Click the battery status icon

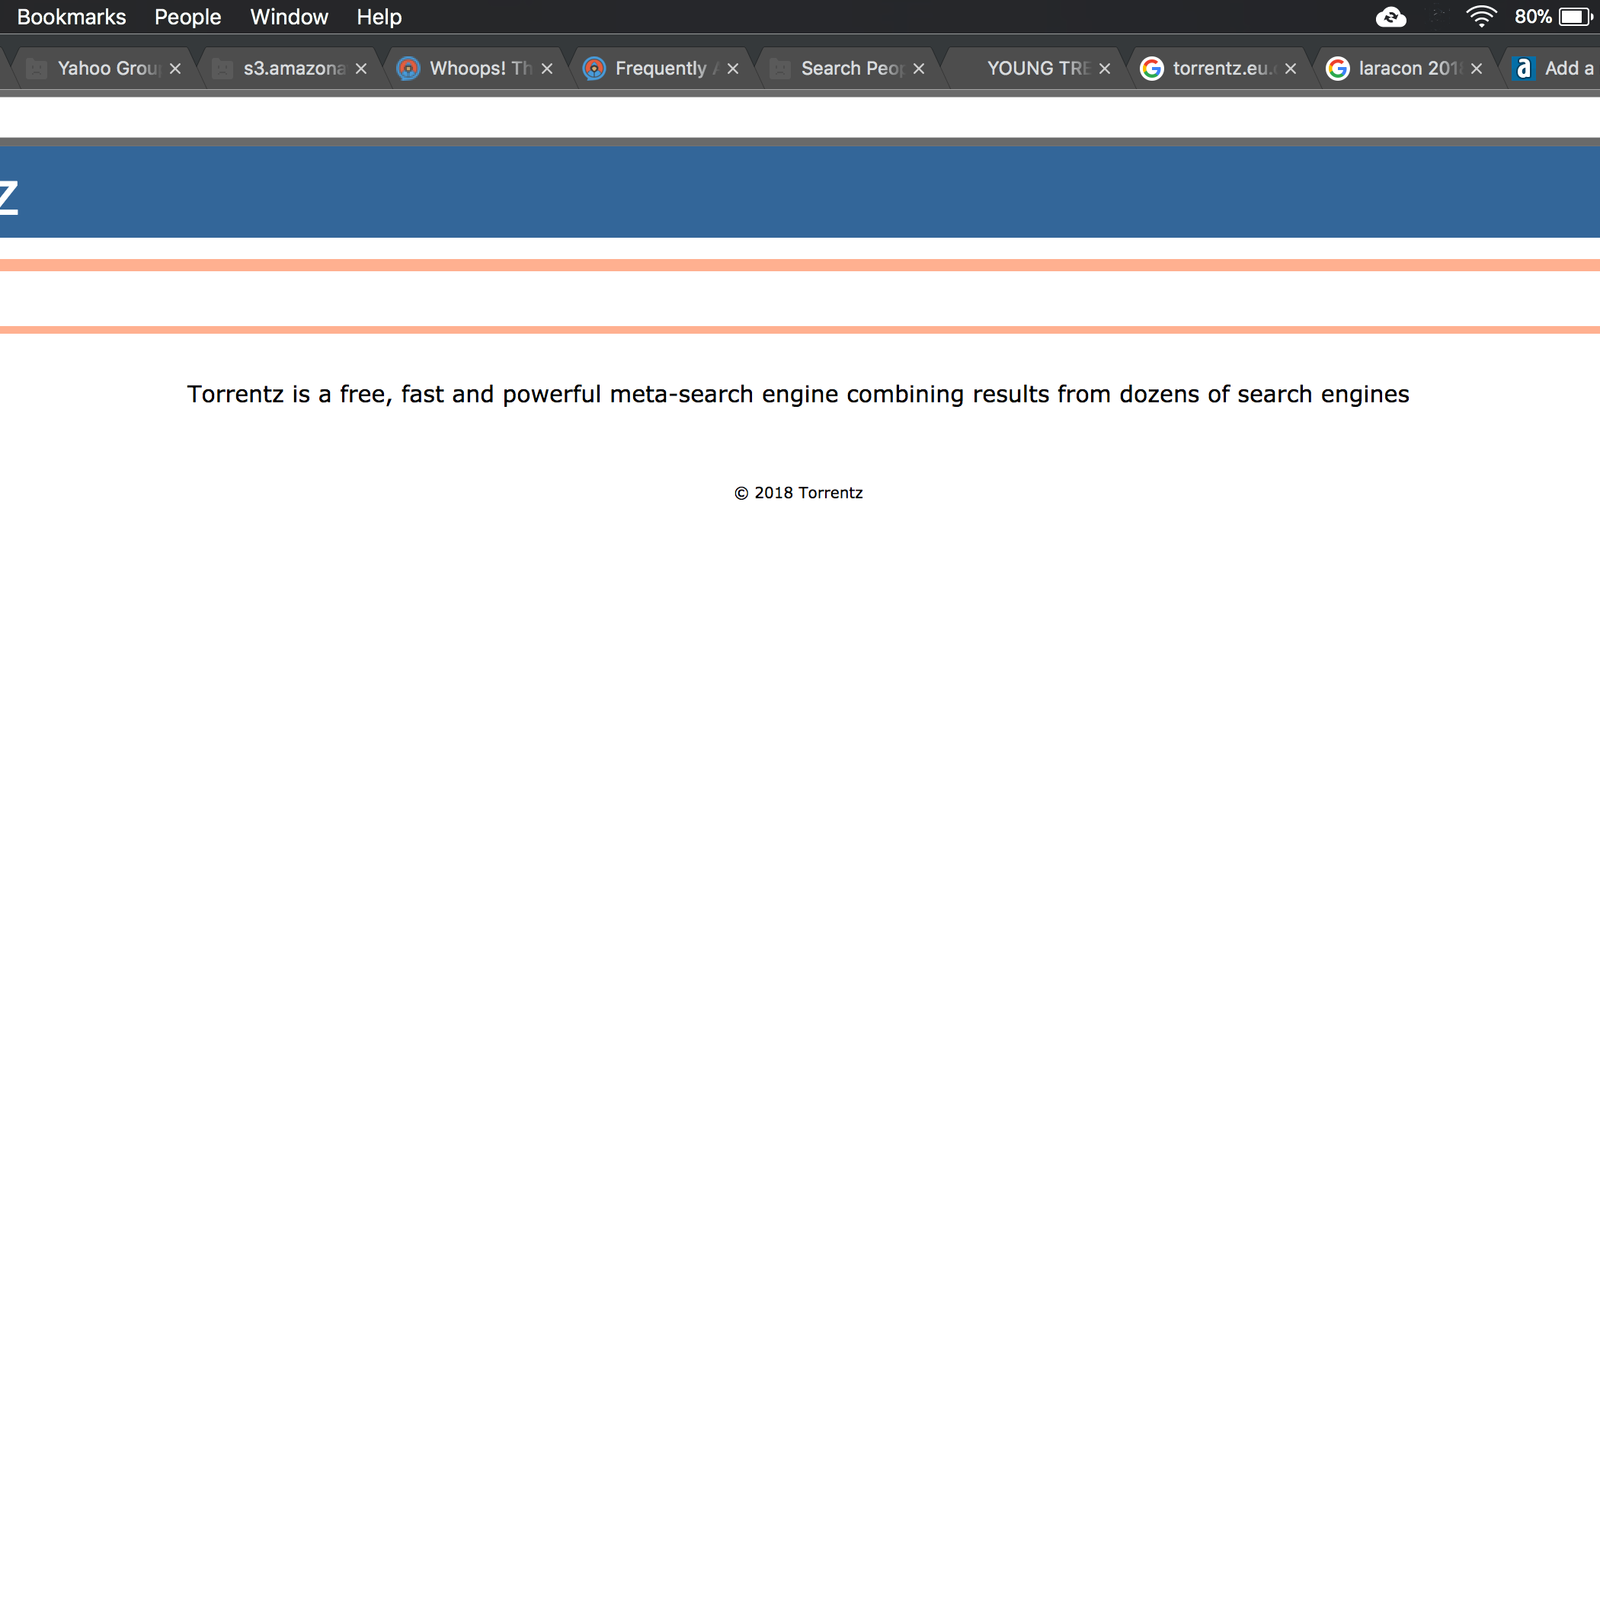click(x=1575, y=17)
